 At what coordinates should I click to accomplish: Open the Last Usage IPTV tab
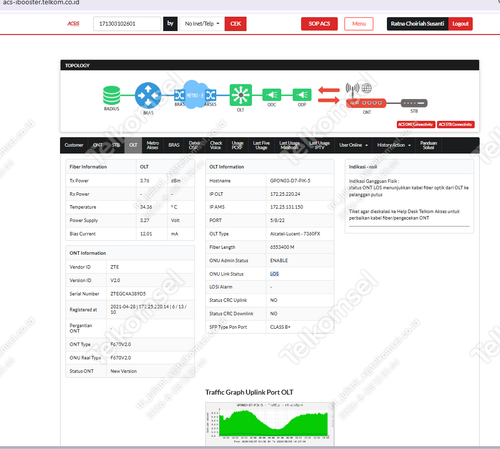[319, 145]
